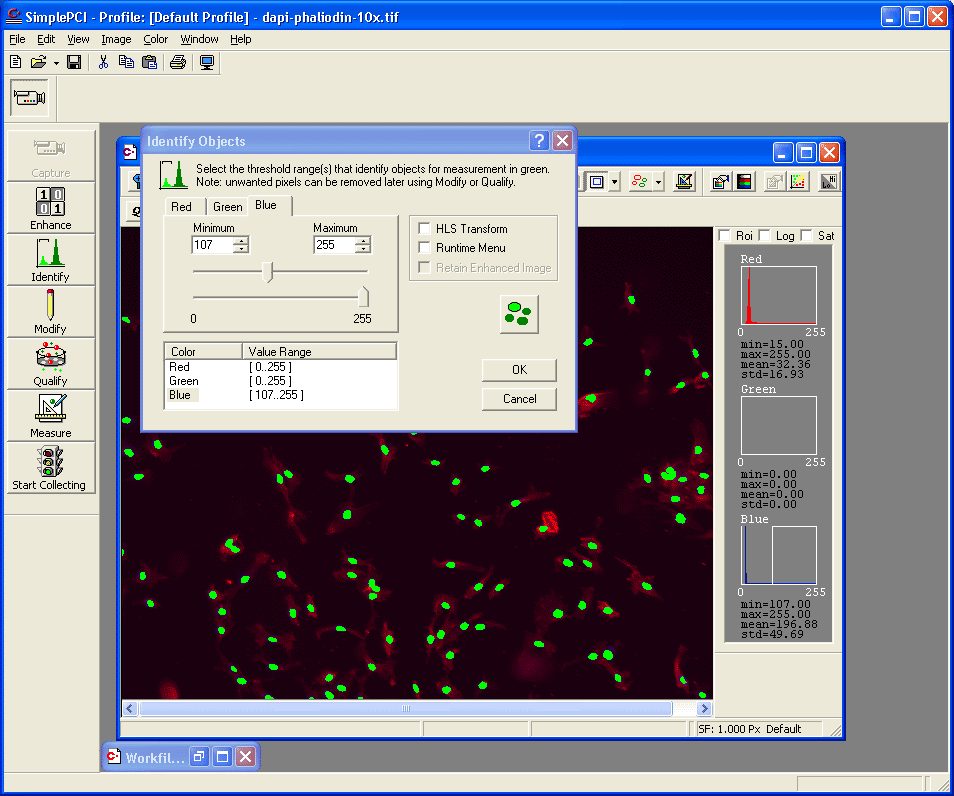Select the Modify pencil tool
Screen dimensions: 954x796
pyautogui.click(x=51, y=312)
